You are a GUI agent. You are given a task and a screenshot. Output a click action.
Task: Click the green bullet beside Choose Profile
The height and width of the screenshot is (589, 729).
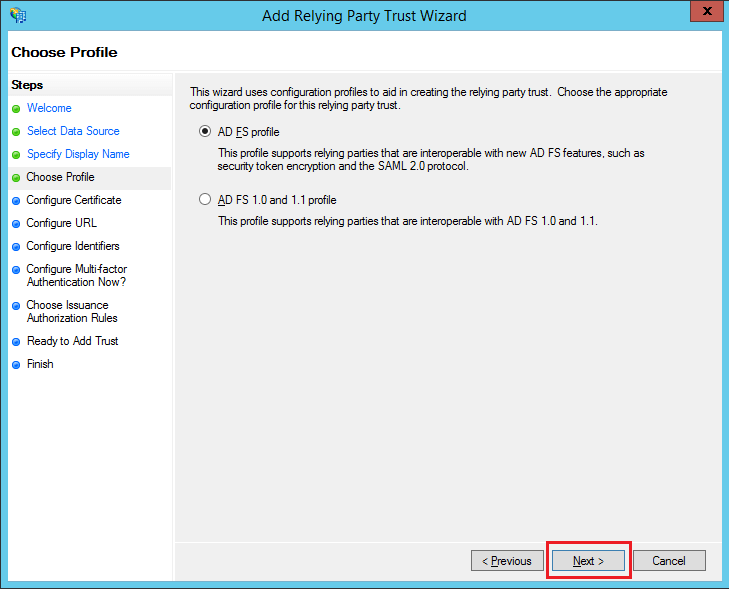pos(16,178)
